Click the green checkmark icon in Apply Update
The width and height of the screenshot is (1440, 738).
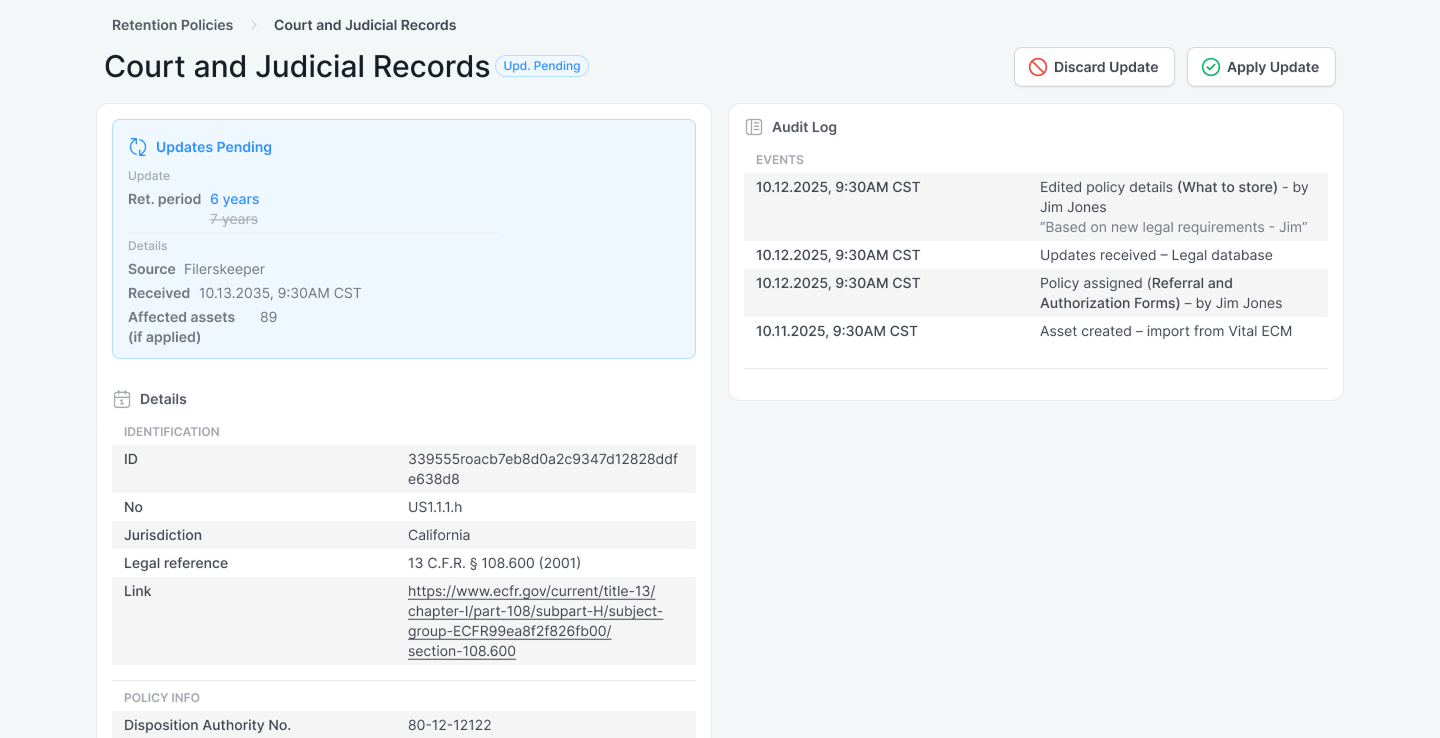1211,67
